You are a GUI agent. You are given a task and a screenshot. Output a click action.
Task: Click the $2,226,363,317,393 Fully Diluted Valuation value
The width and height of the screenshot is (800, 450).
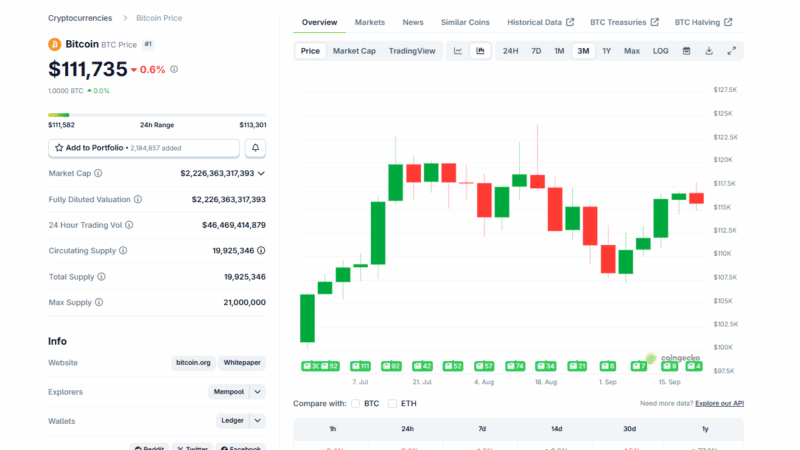[x=229, y=199]
